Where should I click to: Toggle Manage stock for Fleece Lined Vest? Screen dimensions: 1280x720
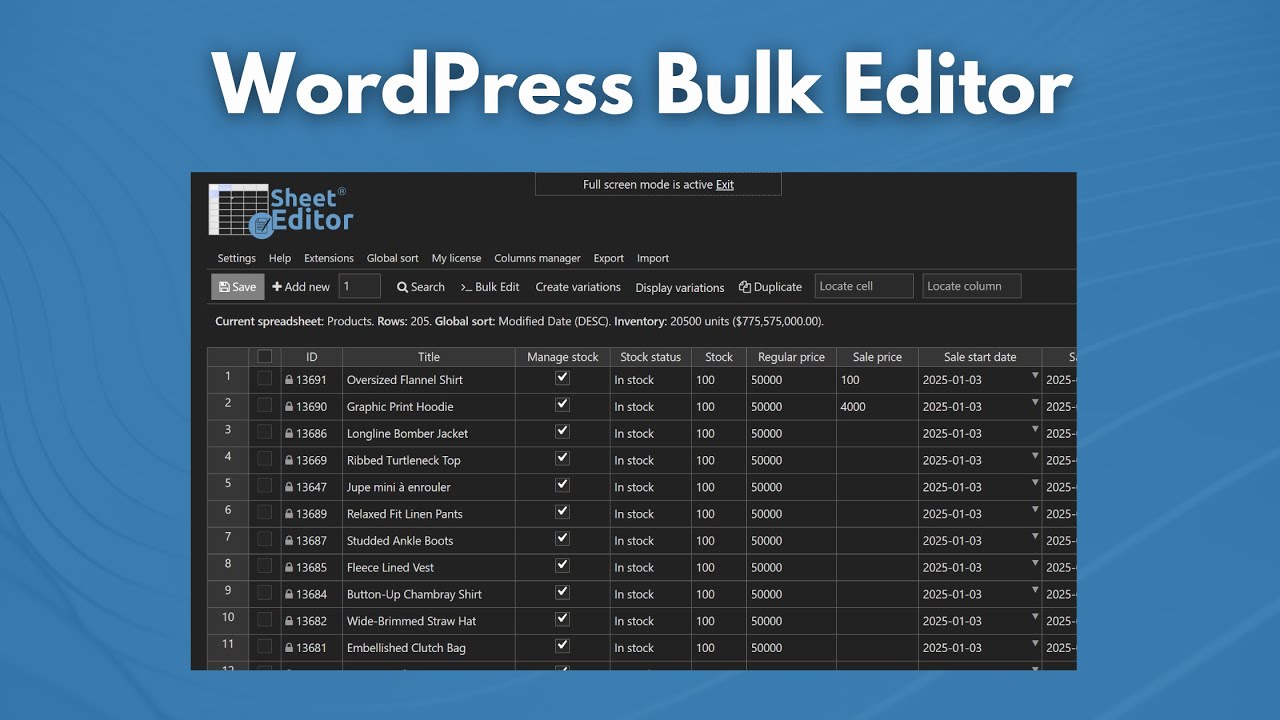[x=562, y=565]
